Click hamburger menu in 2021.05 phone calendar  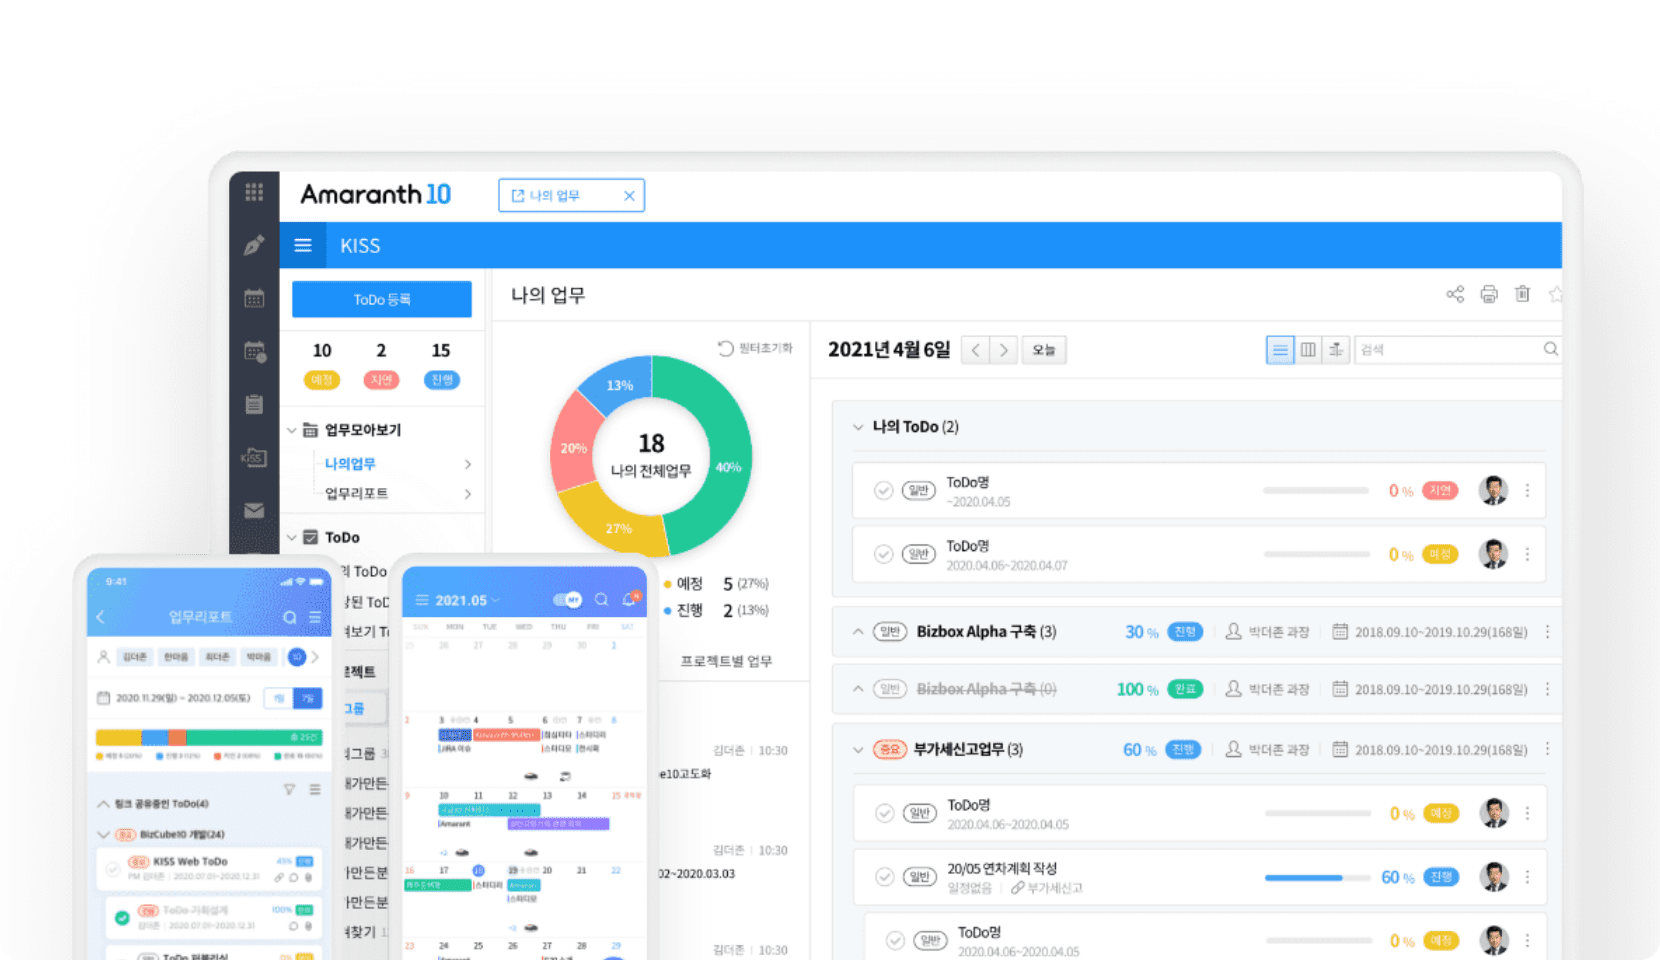click(422, 600)
